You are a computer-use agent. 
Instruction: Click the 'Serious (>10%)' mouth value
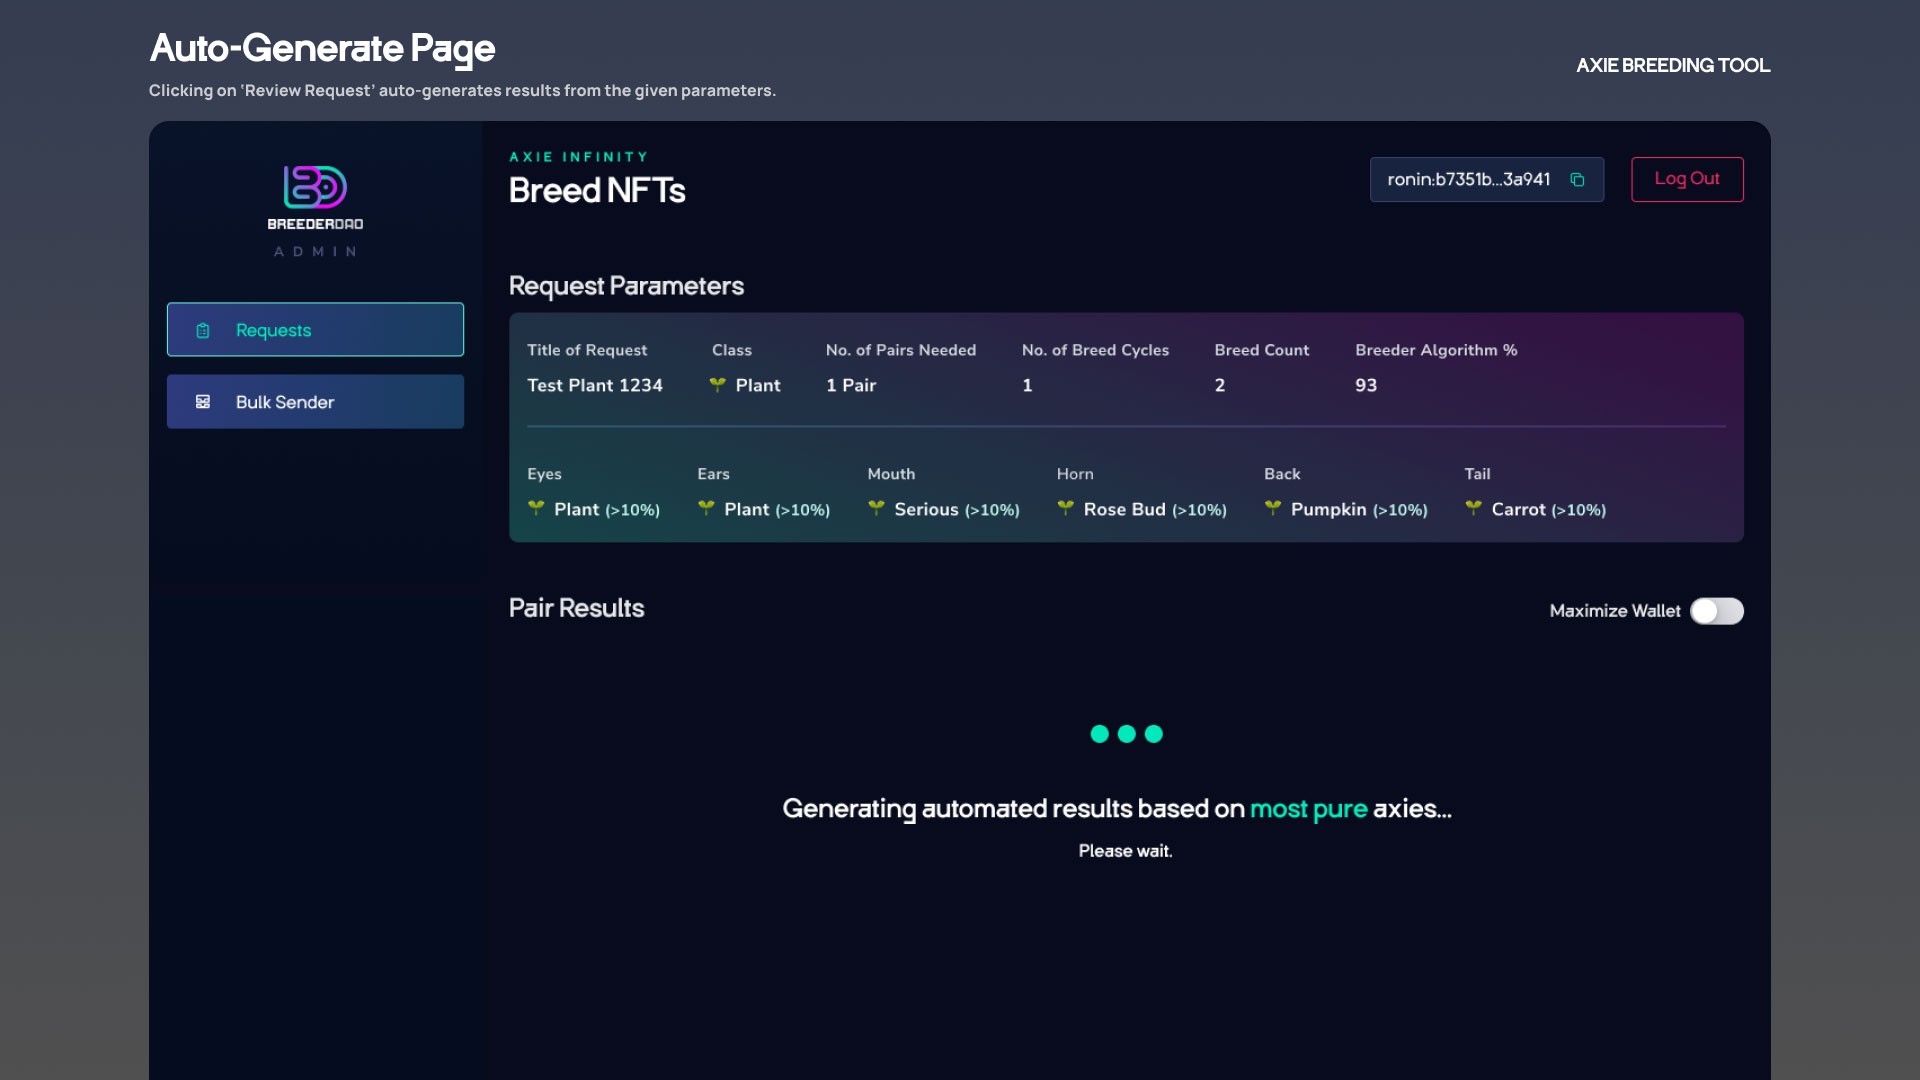click(957, 509)
